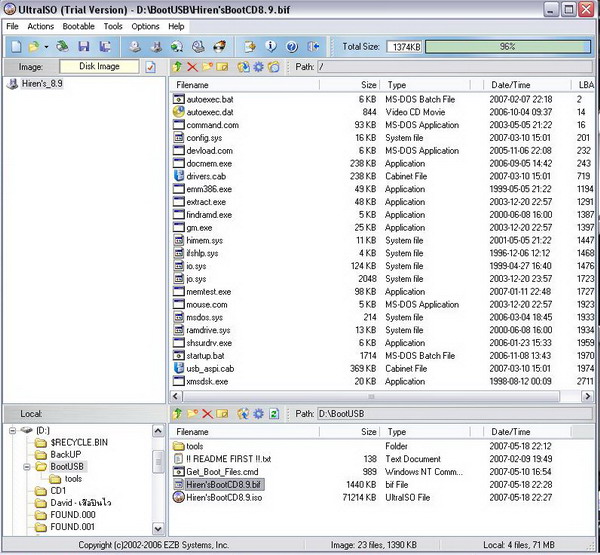The image size is (600, 555).
Task: Click the Open file folder icon
Action: pos(34,47)
